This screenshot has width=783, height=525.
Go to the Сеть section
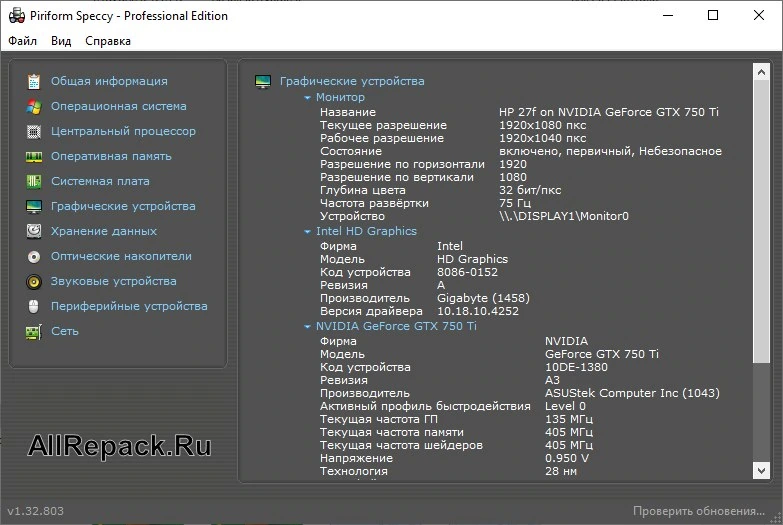[64, 331]
